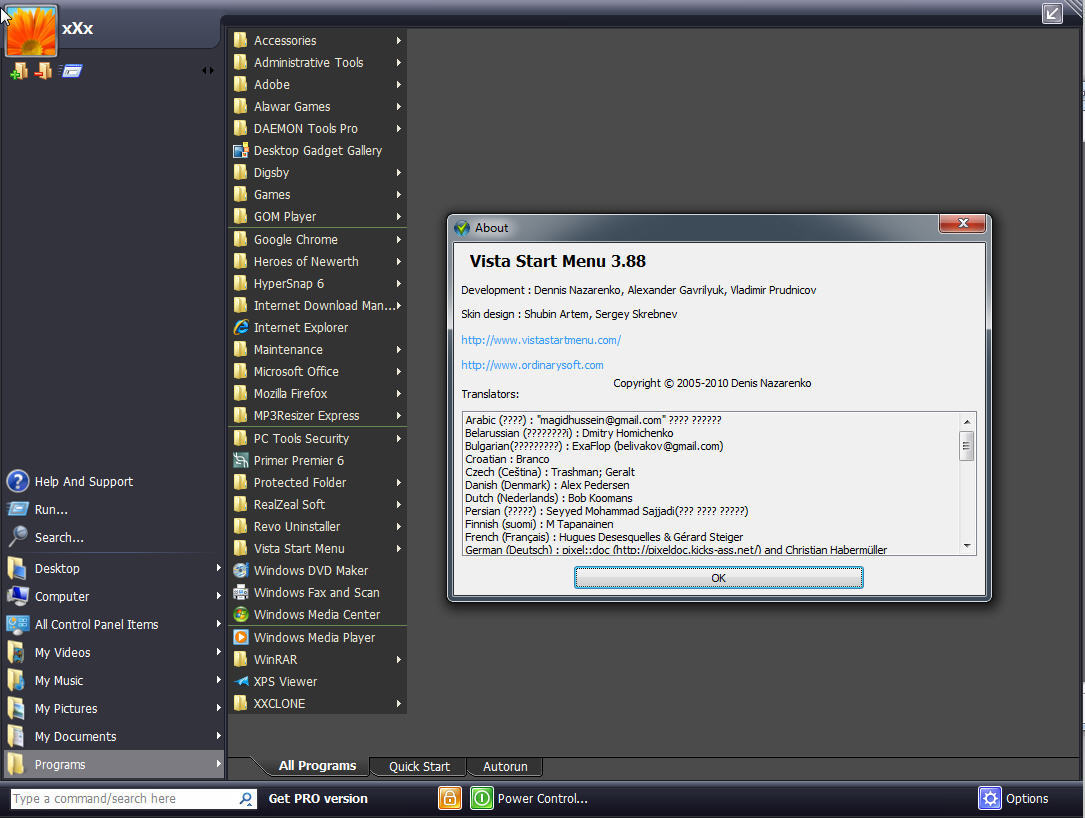The width and height of the screenshot is (1085, 818).
Task: Close the About dialog with red X
Action: click(963, 223)
